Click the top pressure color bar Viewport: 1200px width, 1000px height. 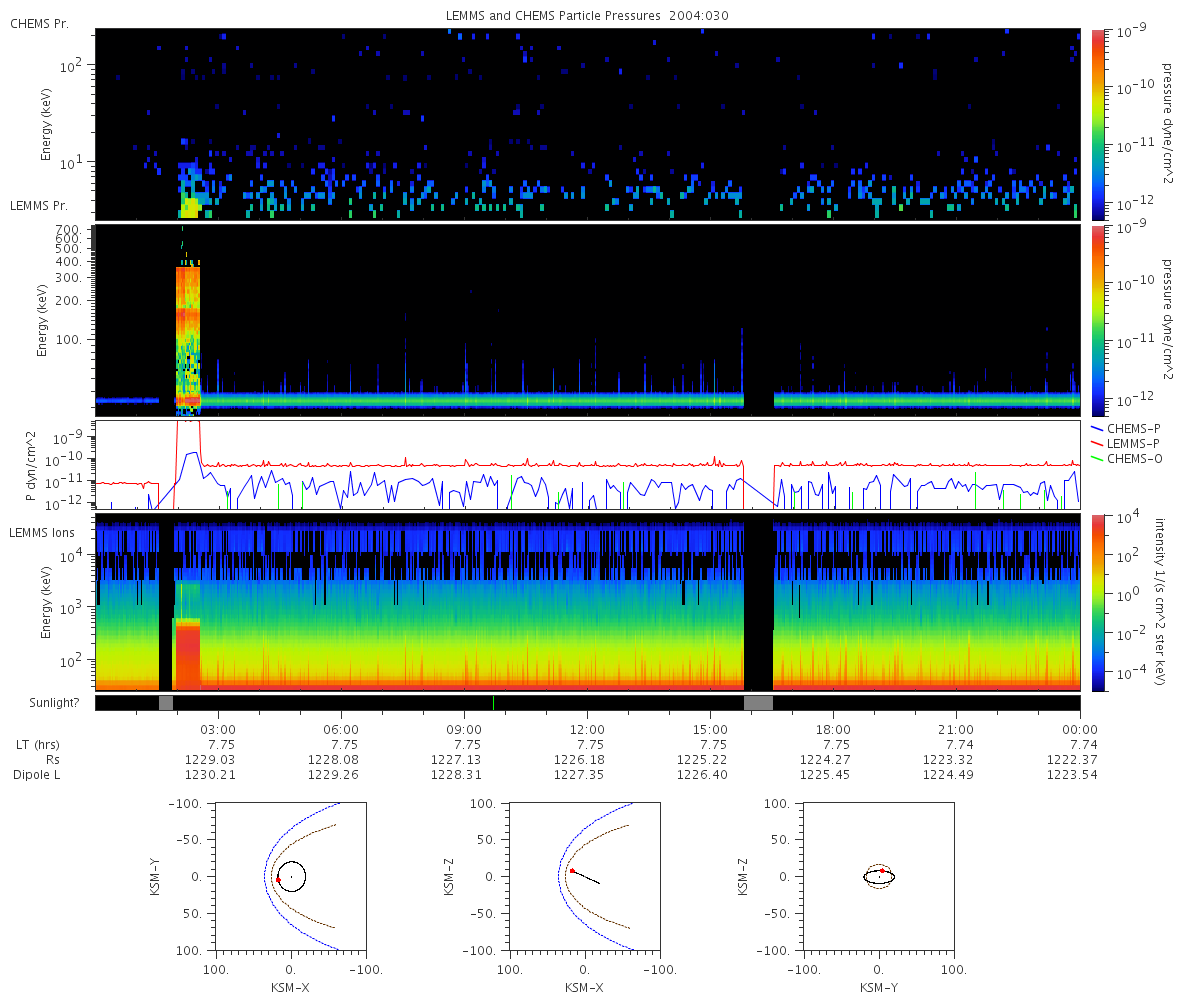[x=1097, y=124]
